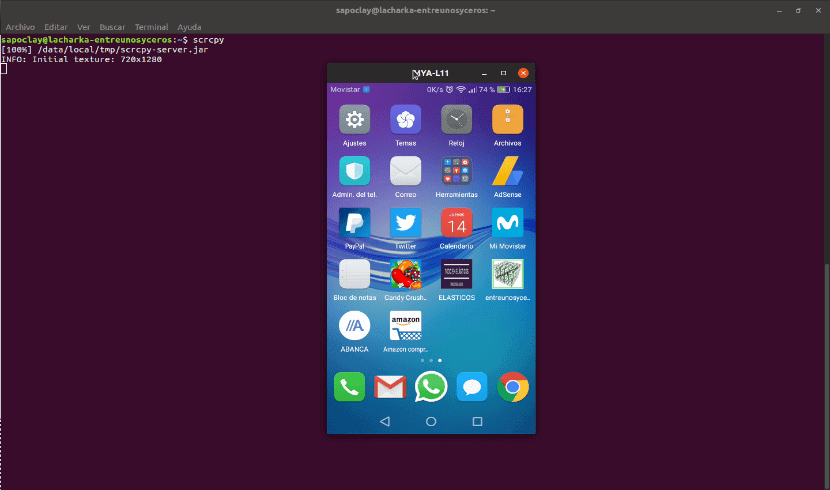Open the PayPal app

[354, 223]
